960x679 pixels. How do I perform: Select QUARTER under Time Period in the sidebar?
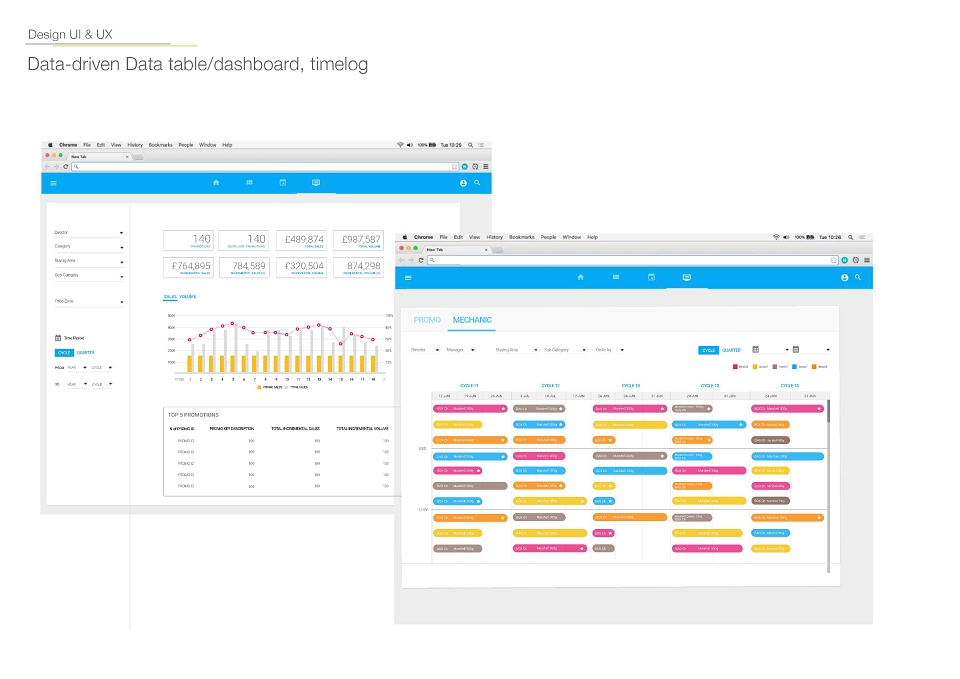point(85,353)
